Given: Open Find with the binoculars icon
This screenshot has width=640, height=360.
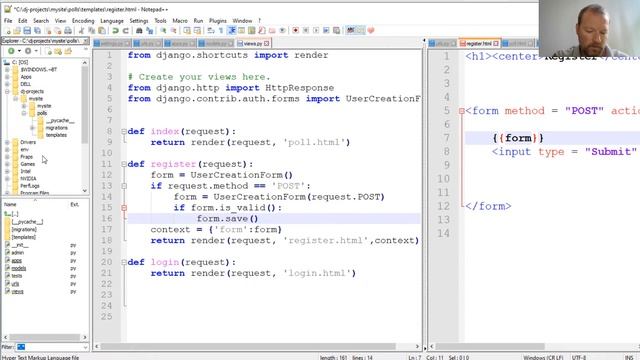Looking at the screenshot, I should click(x=139, y=31).
